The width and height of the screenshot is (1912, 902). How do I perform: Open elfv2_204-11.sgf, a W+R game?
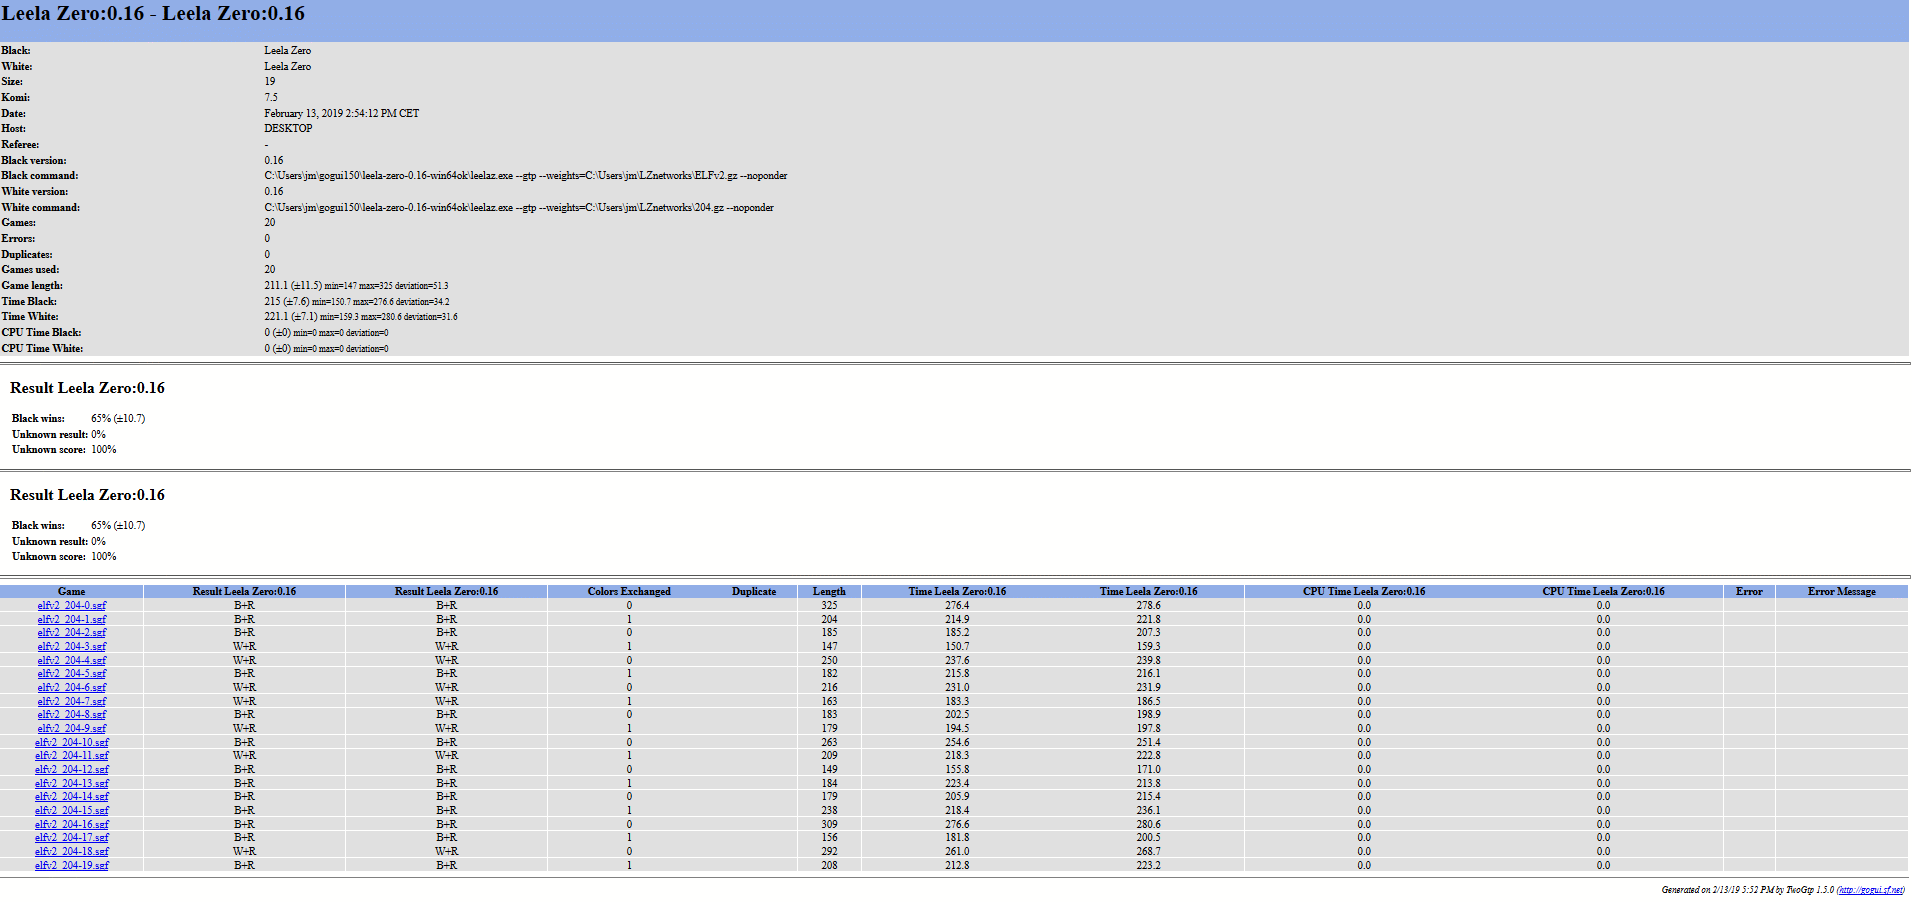(x=71, y=755)
